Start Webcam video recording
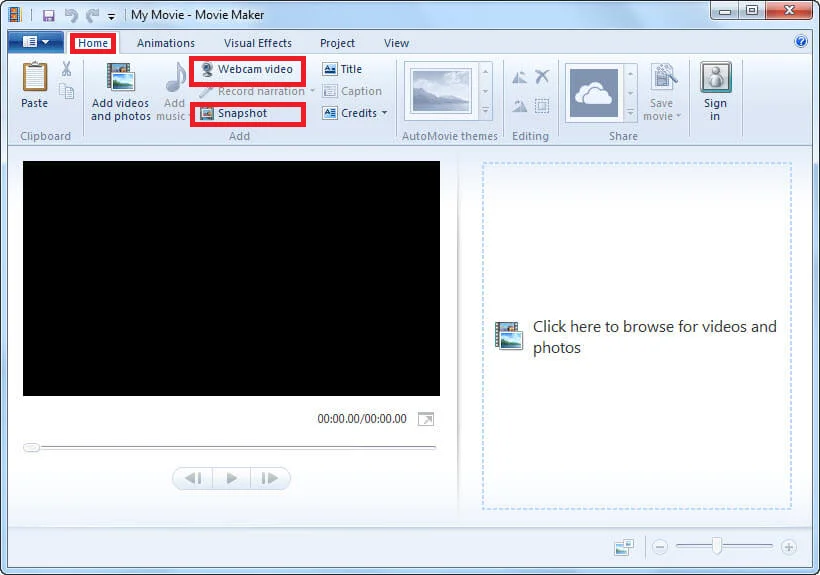This screenshot has height=575, width=820. (247, 69)
